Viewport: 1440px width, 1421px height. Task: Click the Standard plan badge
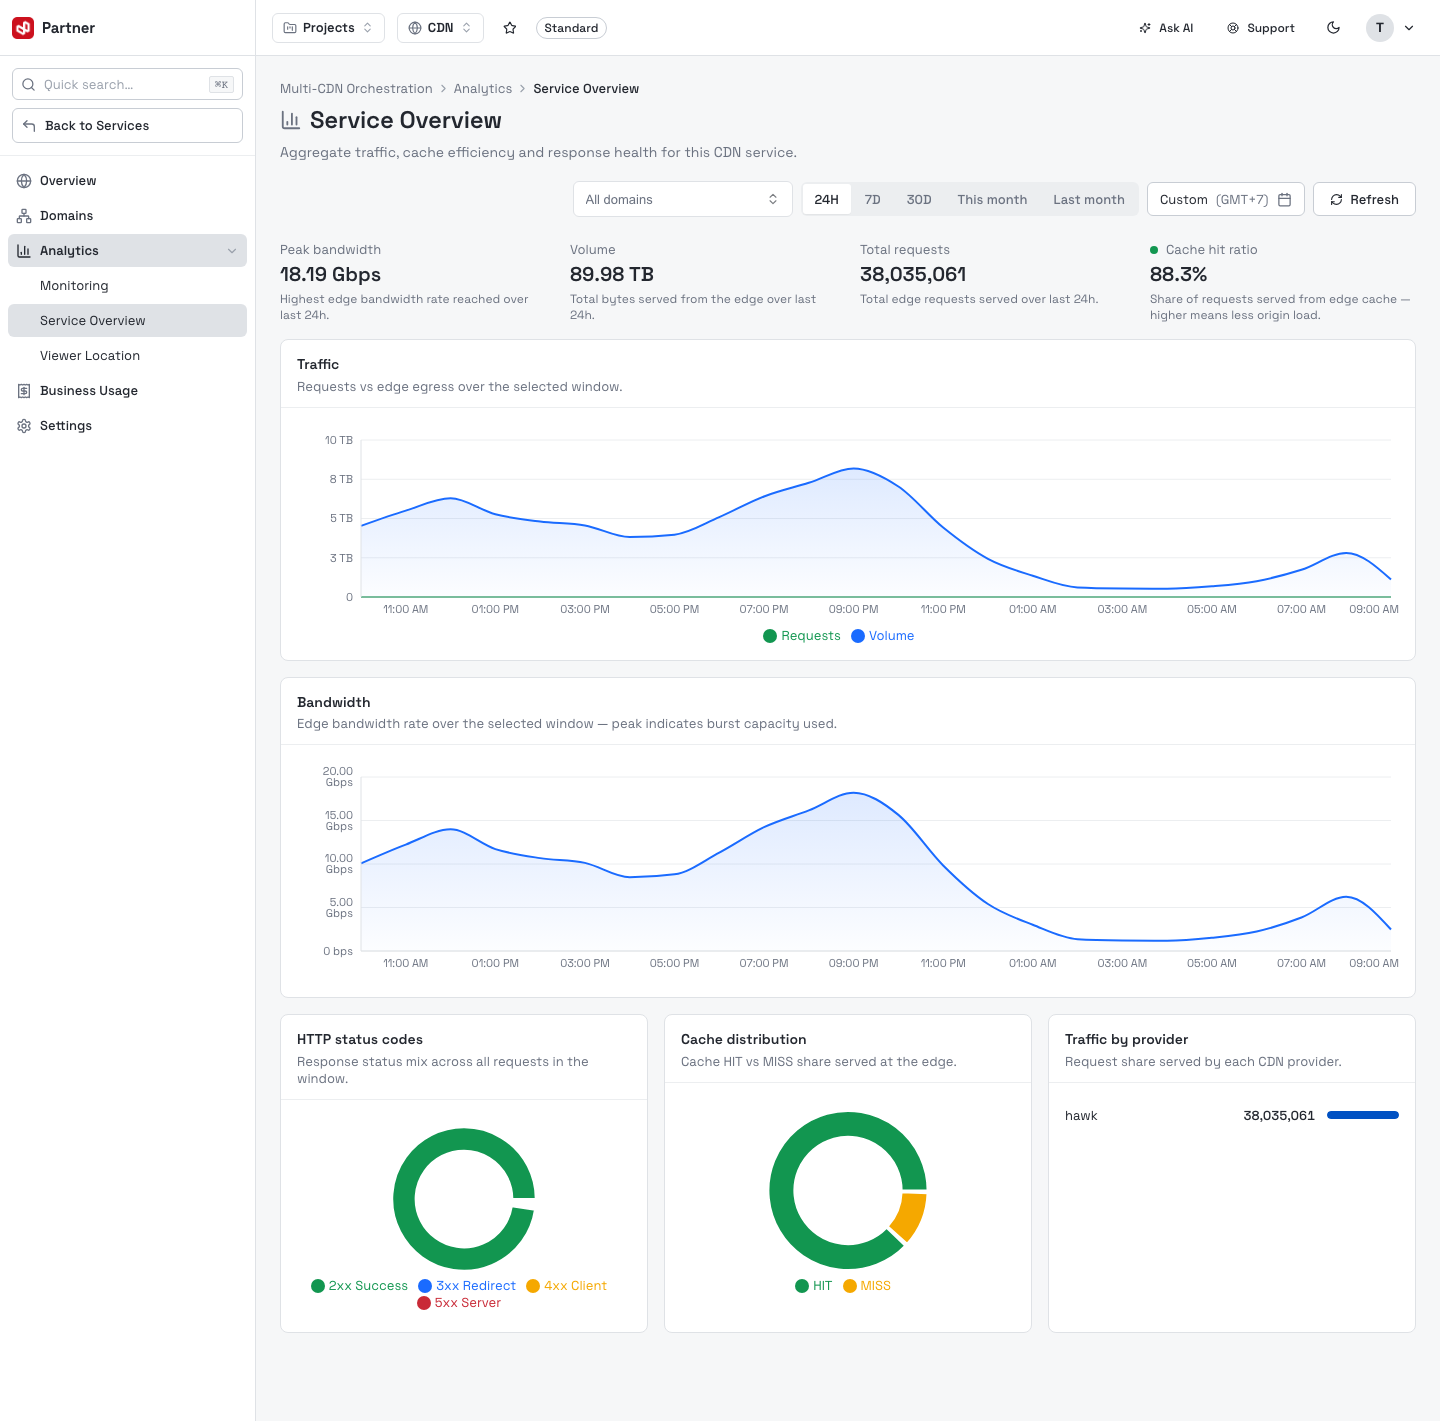[571, 28]
